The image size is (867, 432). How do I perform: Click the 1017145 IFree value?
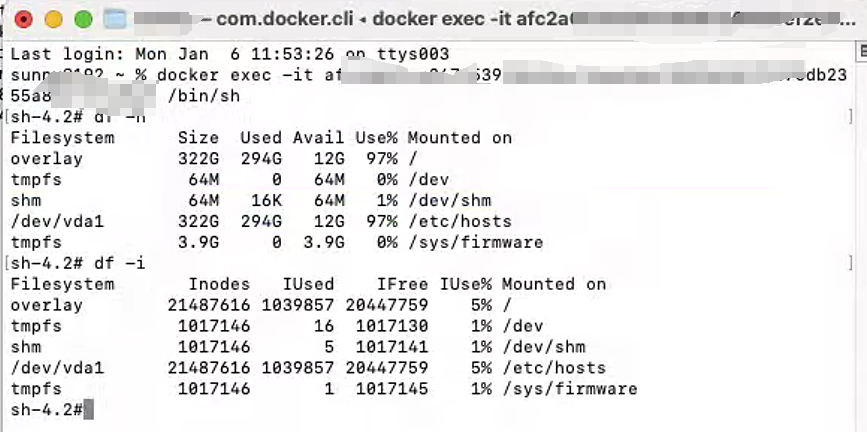(x=392, y=389)
